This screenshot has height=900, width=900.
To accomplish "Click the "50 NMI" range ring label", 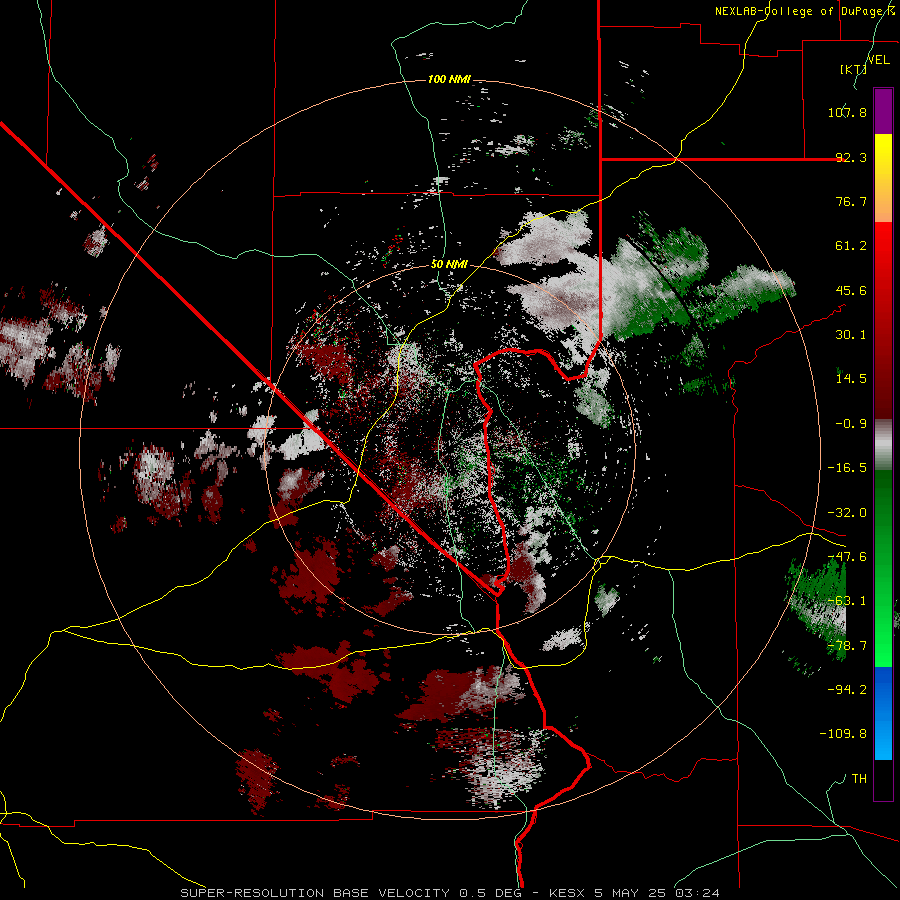I will [449, 264].
